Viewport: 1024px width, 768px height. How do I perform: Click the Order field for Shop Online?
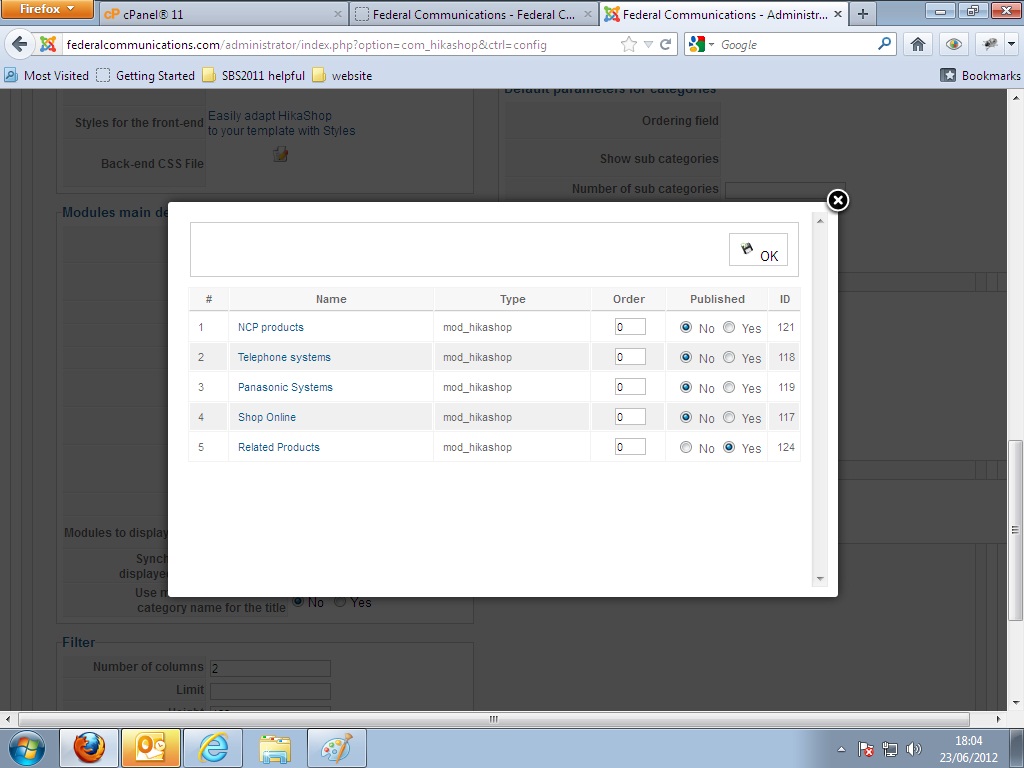[x=630, y=417]
